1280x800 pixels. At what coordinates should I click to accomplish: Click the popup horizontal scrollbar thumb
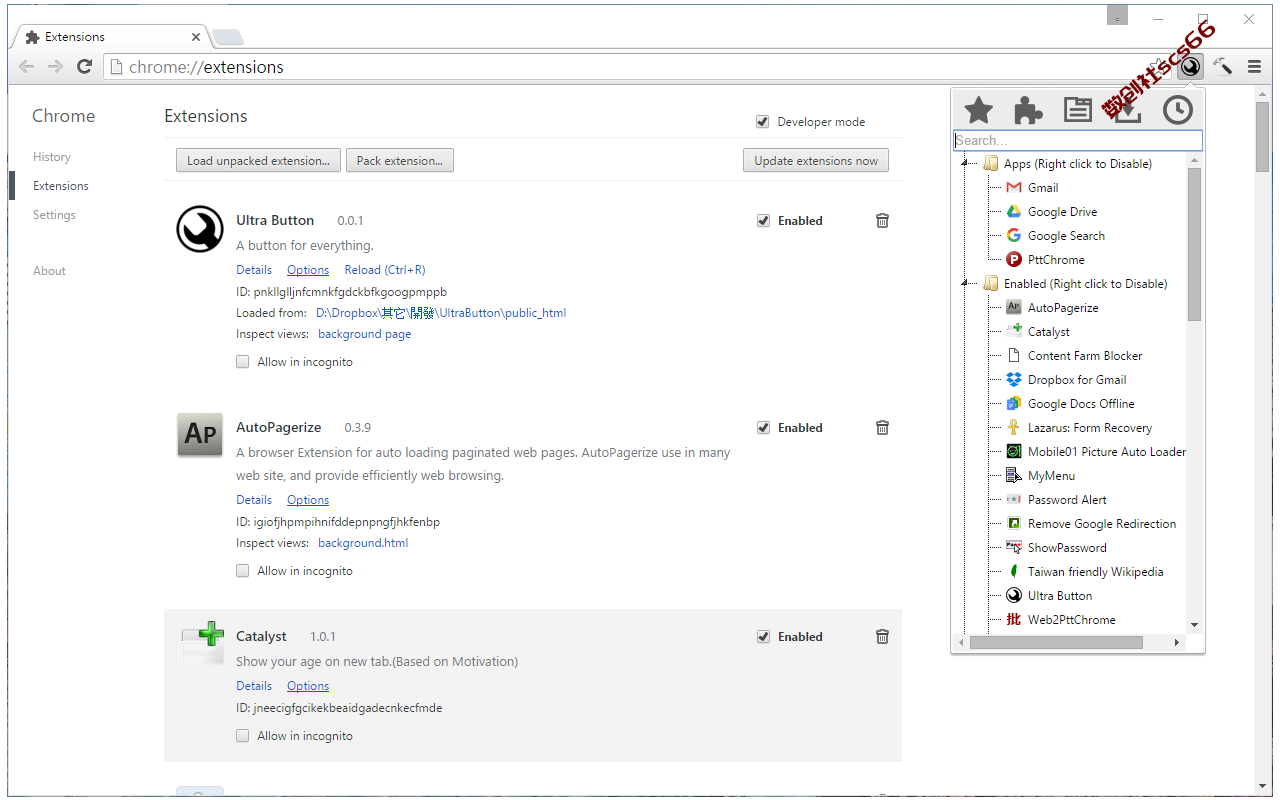pos(1056,643)
